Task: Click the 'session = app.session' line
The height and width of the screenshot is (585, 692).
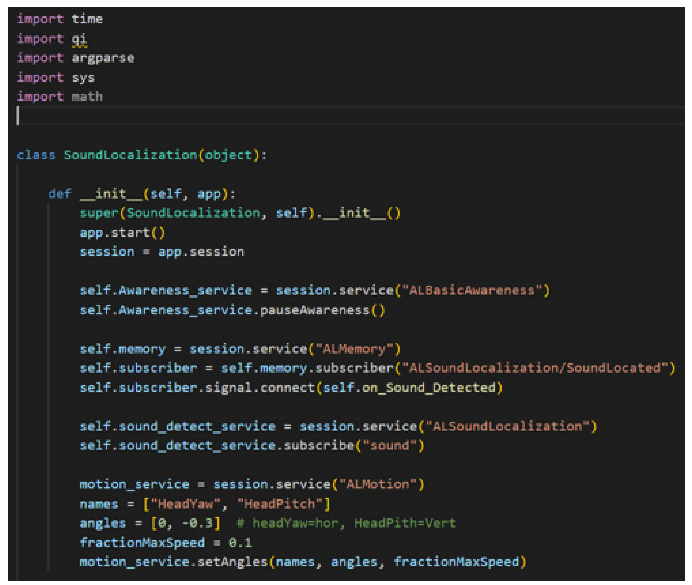Action: [162, 251]
